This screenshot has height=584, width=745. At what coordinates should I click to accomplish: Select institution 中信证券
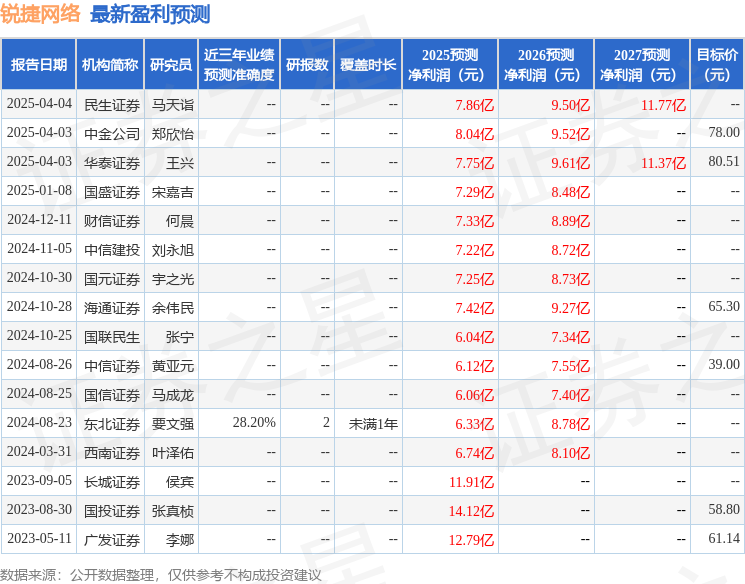tap(112, 366)
